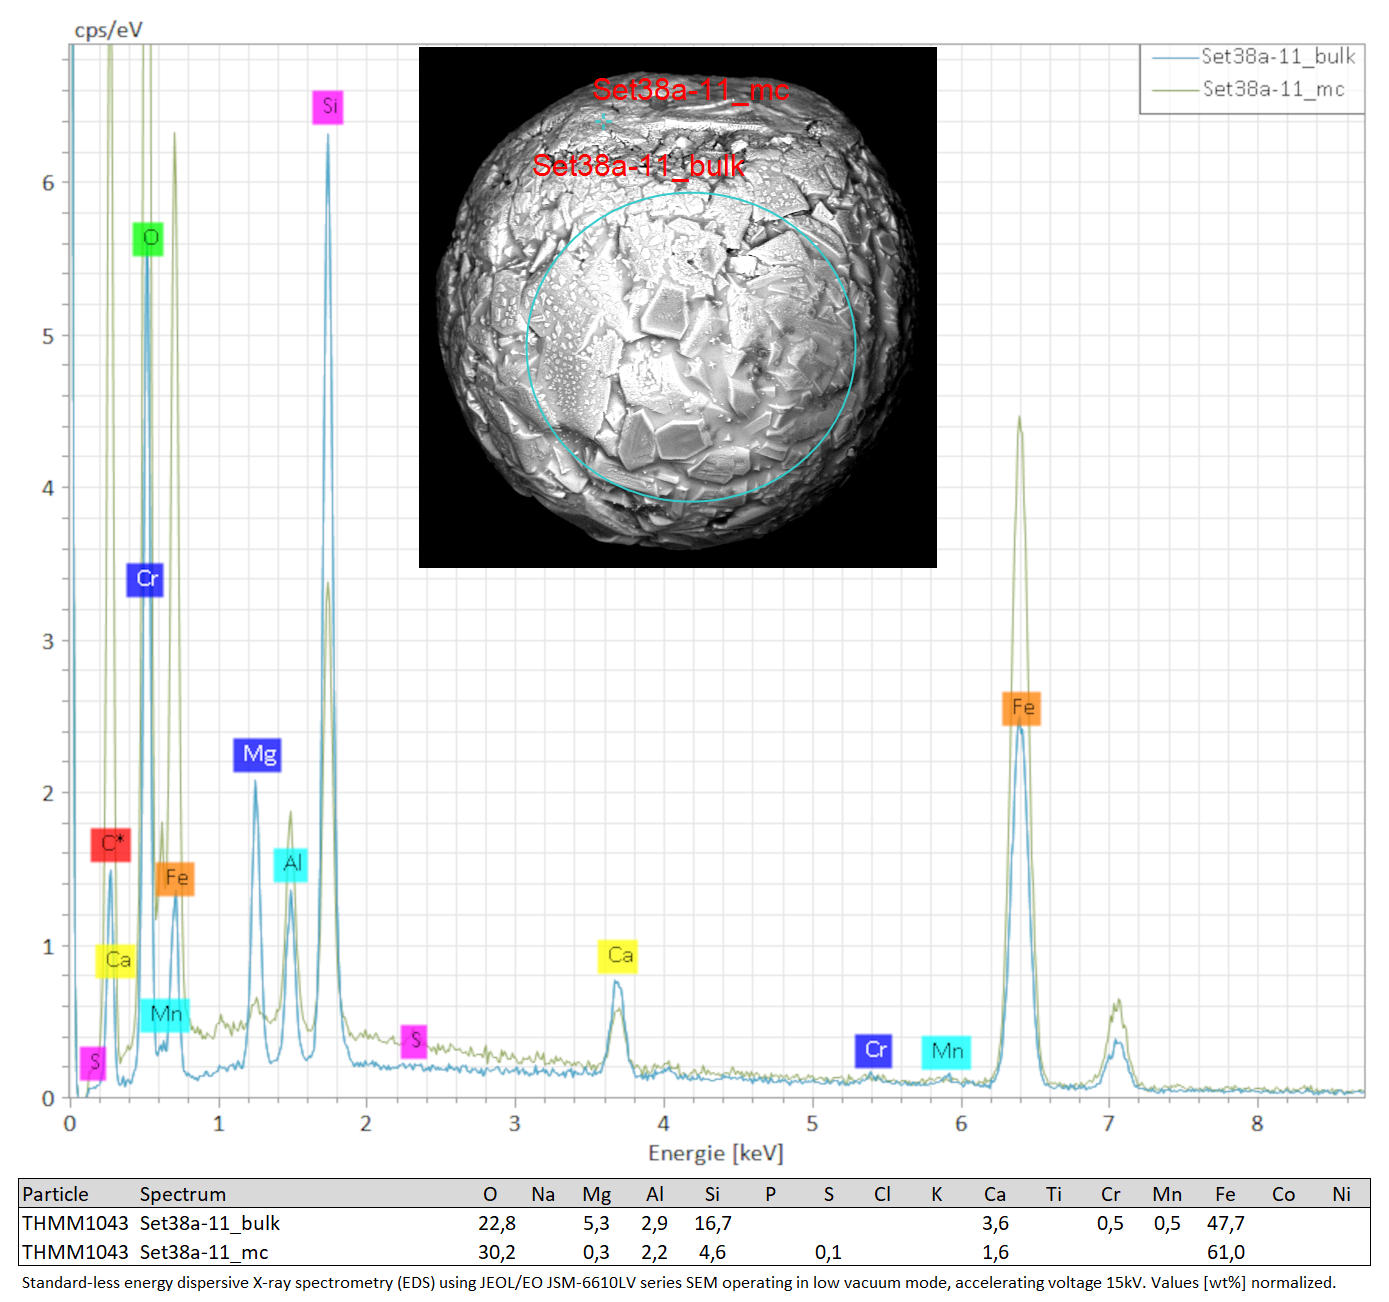Click the Ca value 3,6
The width and height of the screenshot is (1389, 1302).
click(x=995, y=1223)
